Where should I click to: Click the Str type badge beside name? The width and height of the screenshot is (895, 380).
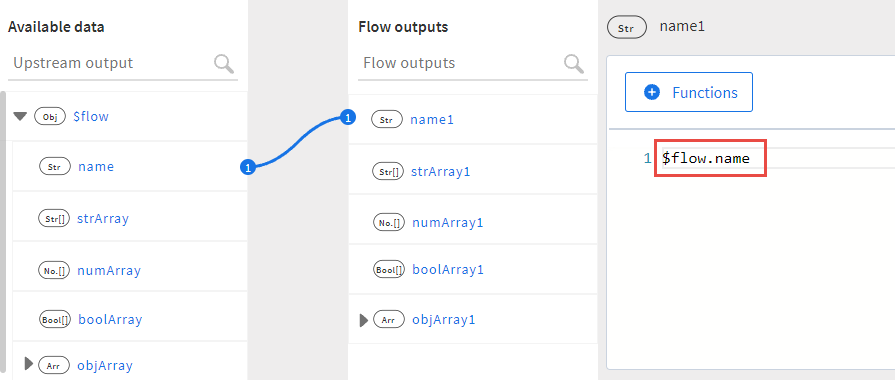pos(55,167)
